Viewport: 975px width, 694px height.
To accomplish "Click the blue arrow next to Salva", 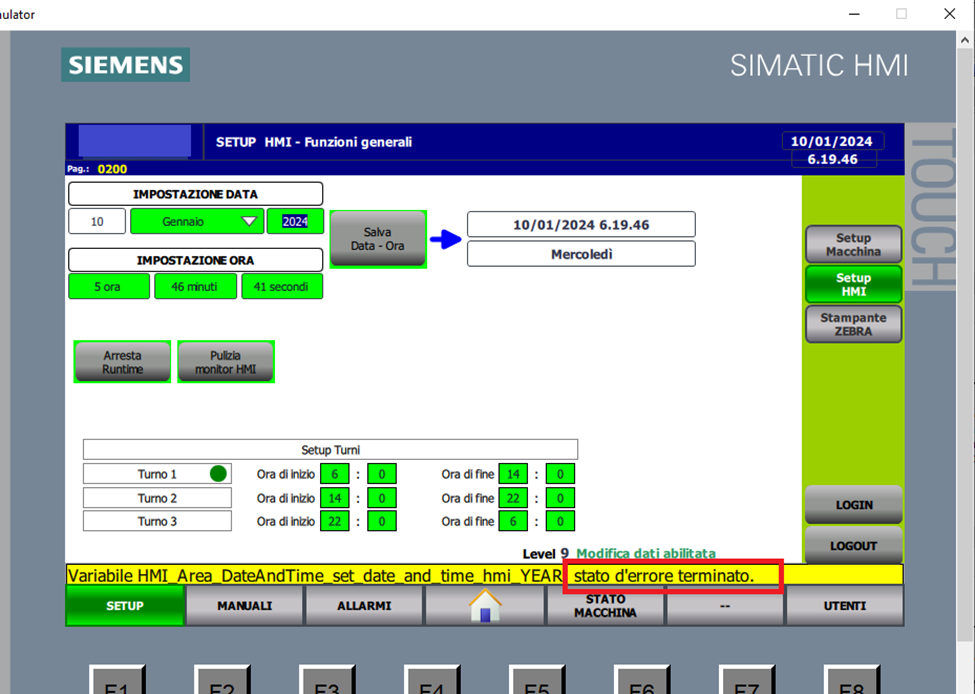I will [x=446, y=239].
